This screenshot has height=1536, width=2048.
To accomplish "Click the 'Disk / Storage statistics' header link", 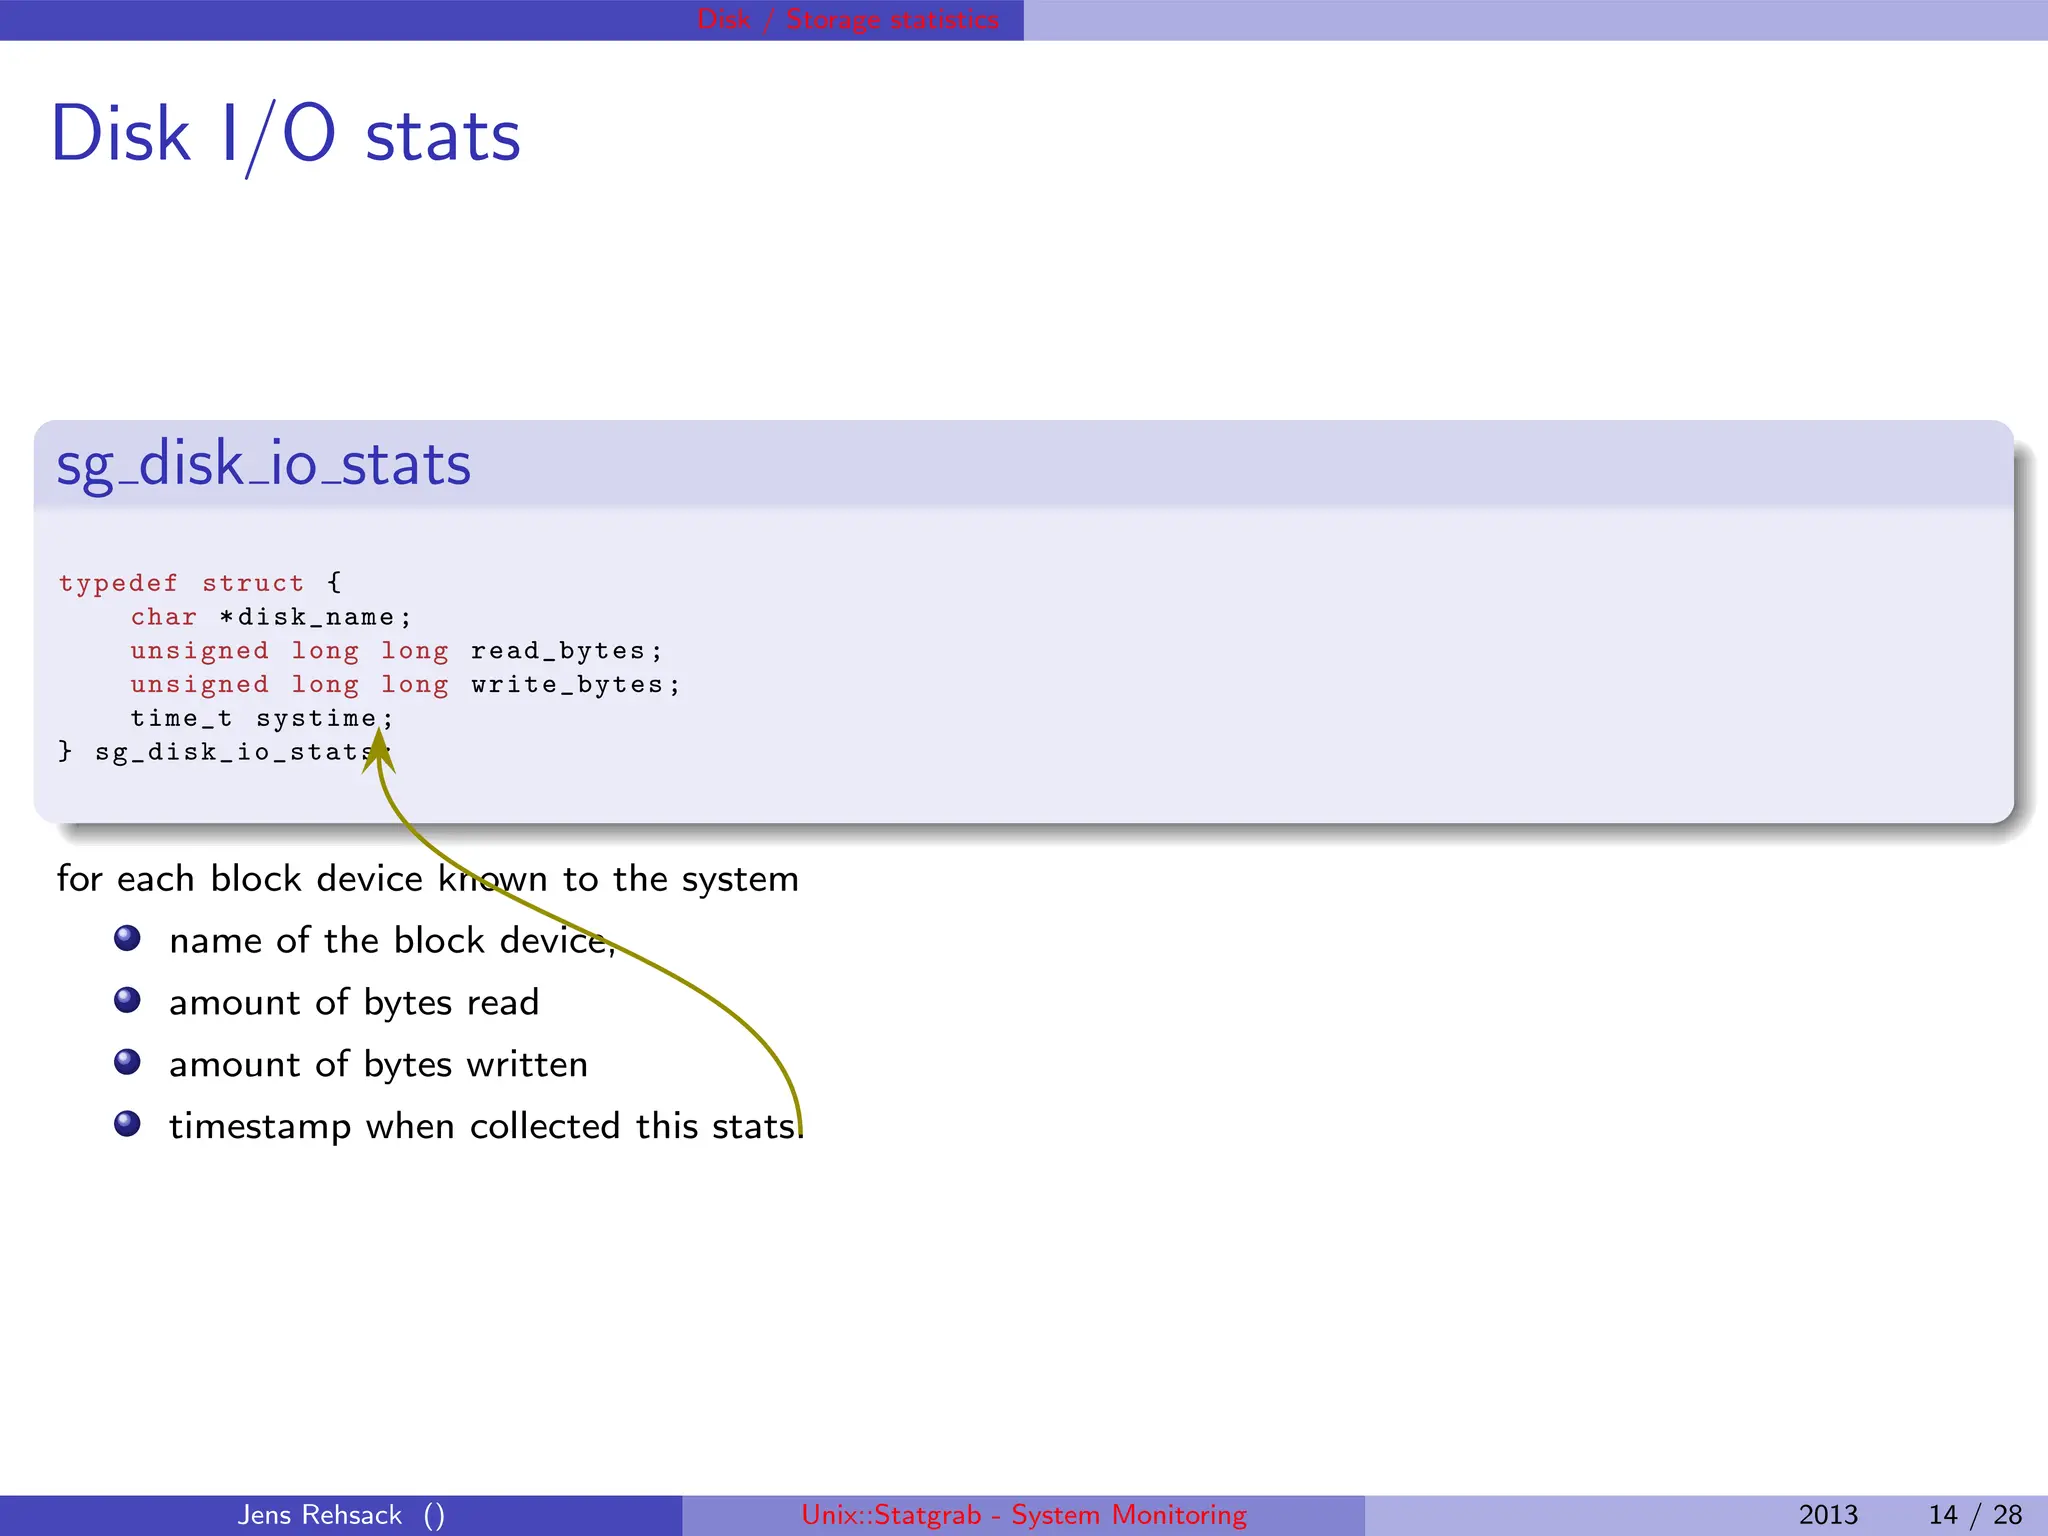I will tap(848, 20).
